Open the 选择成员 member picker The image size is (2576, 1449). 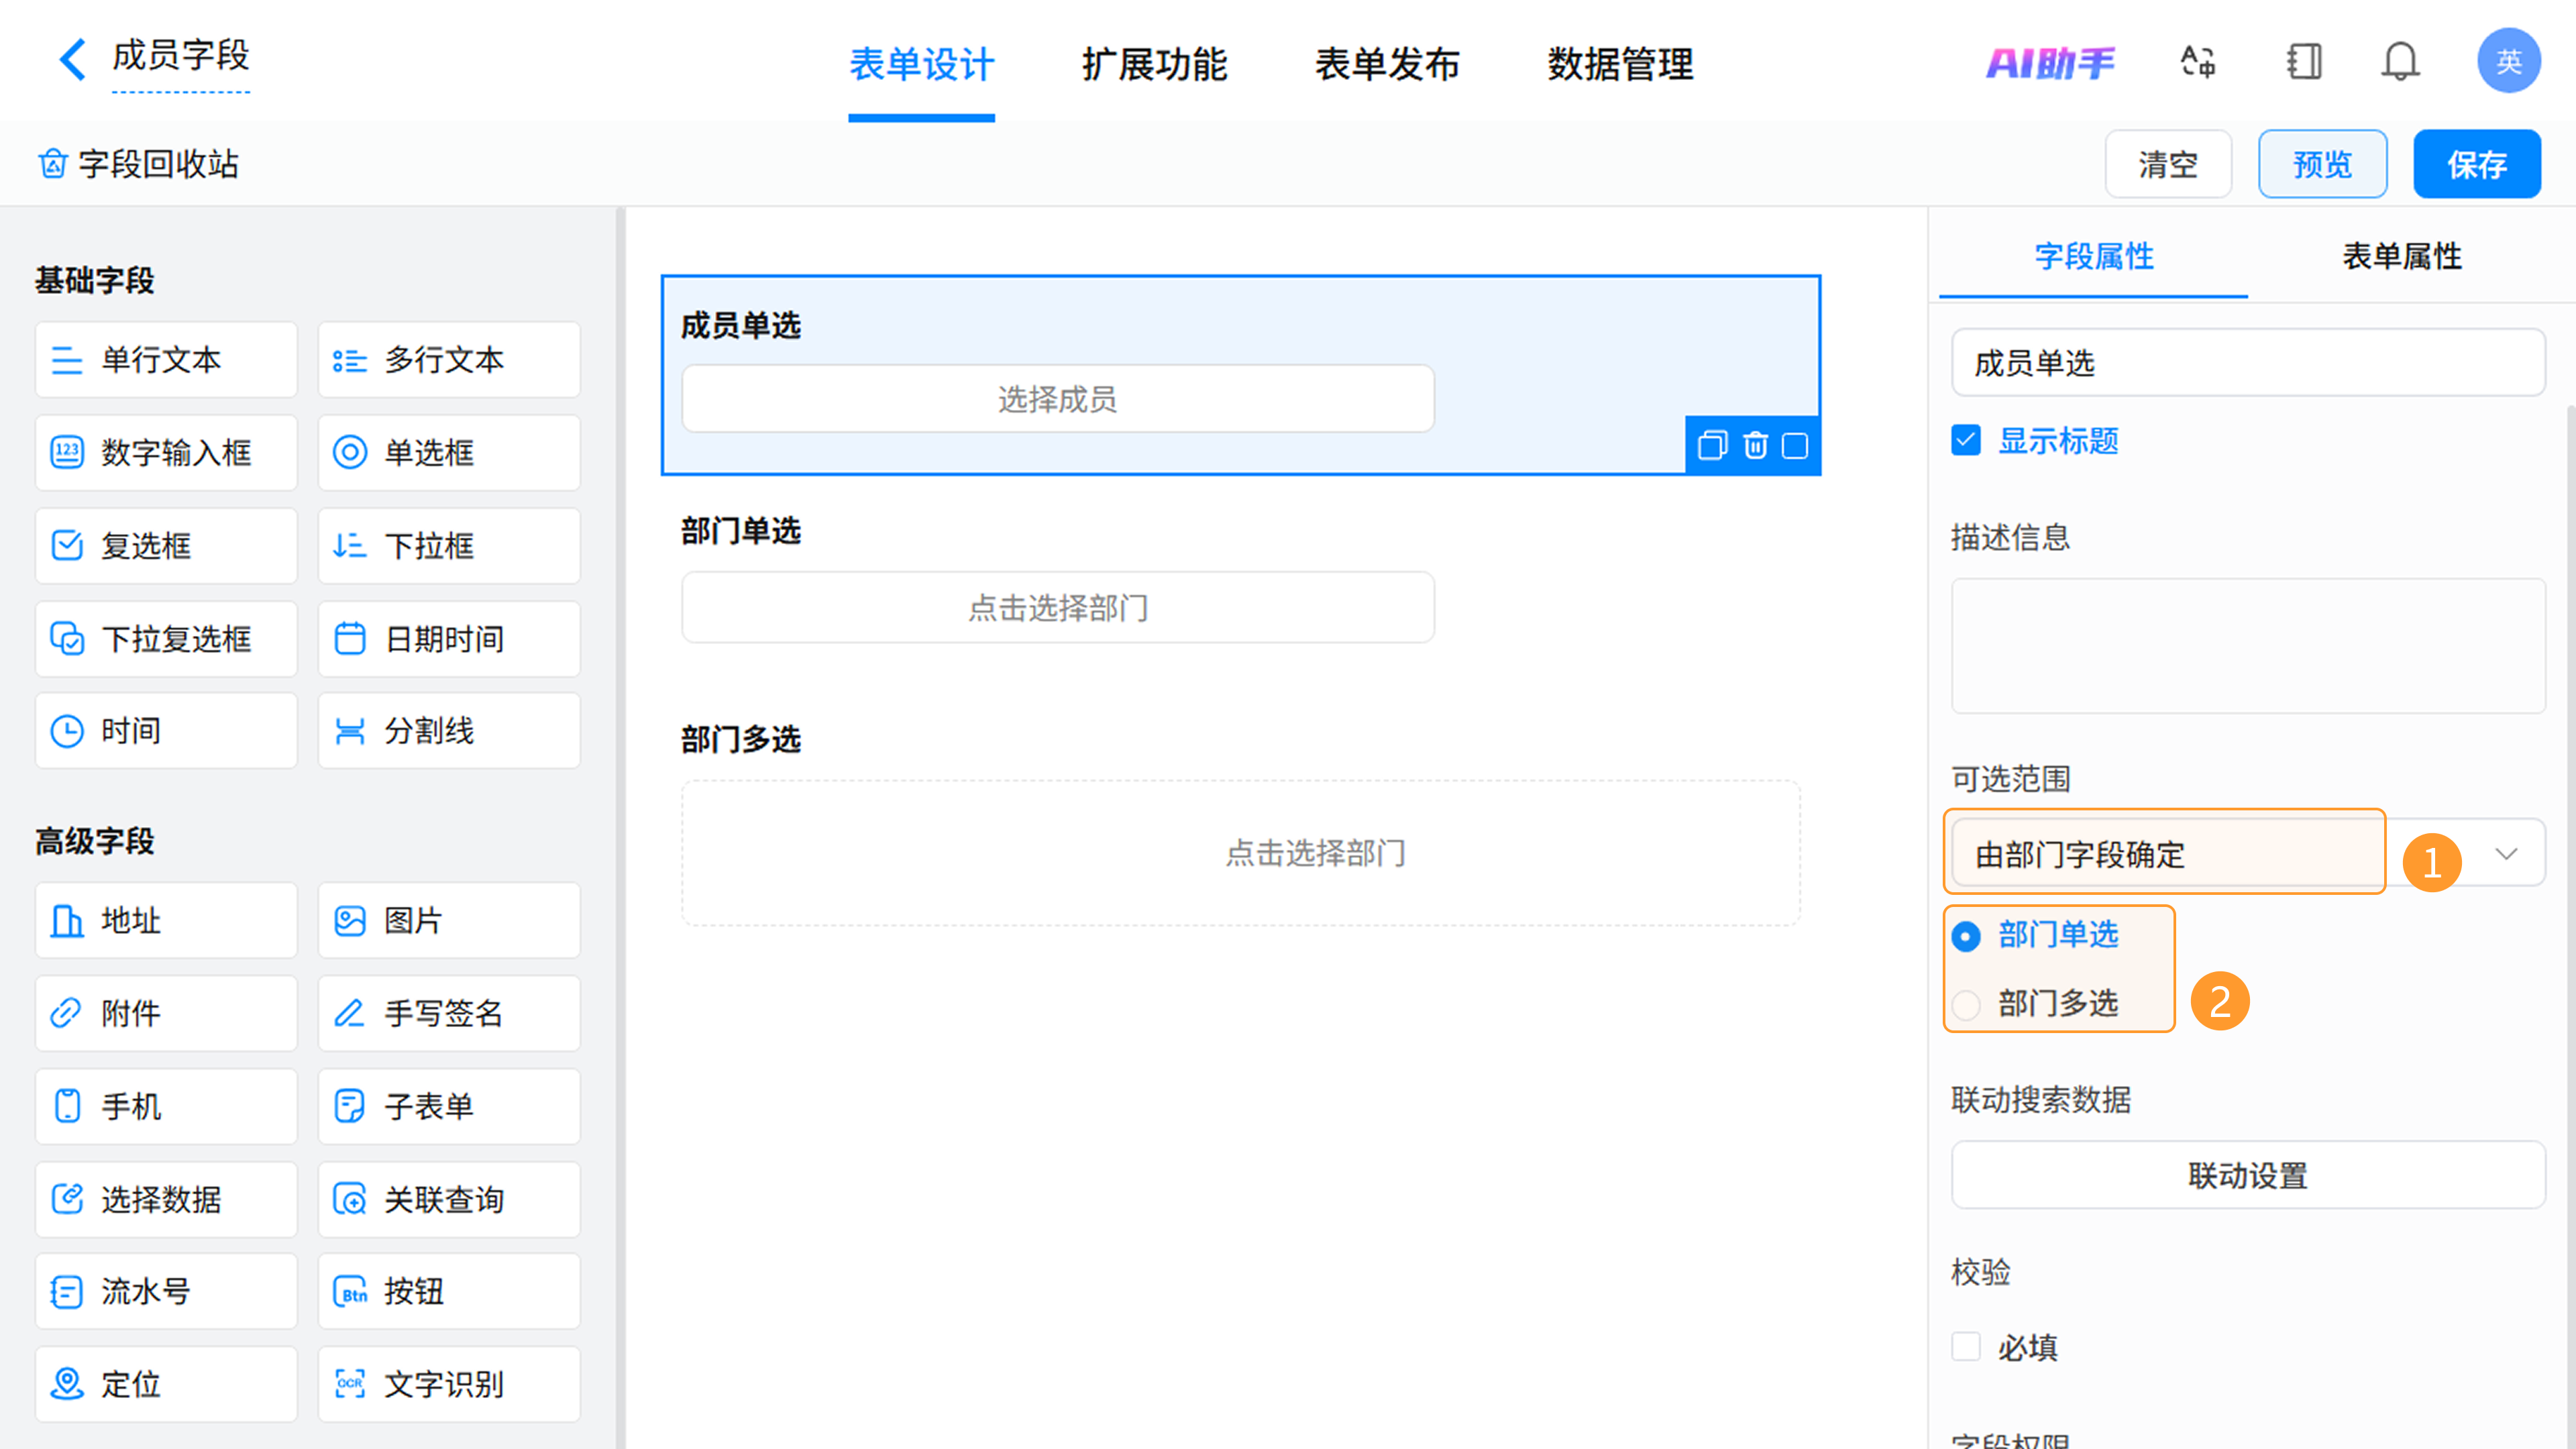pyautogui.click(x=1057, y=399)
